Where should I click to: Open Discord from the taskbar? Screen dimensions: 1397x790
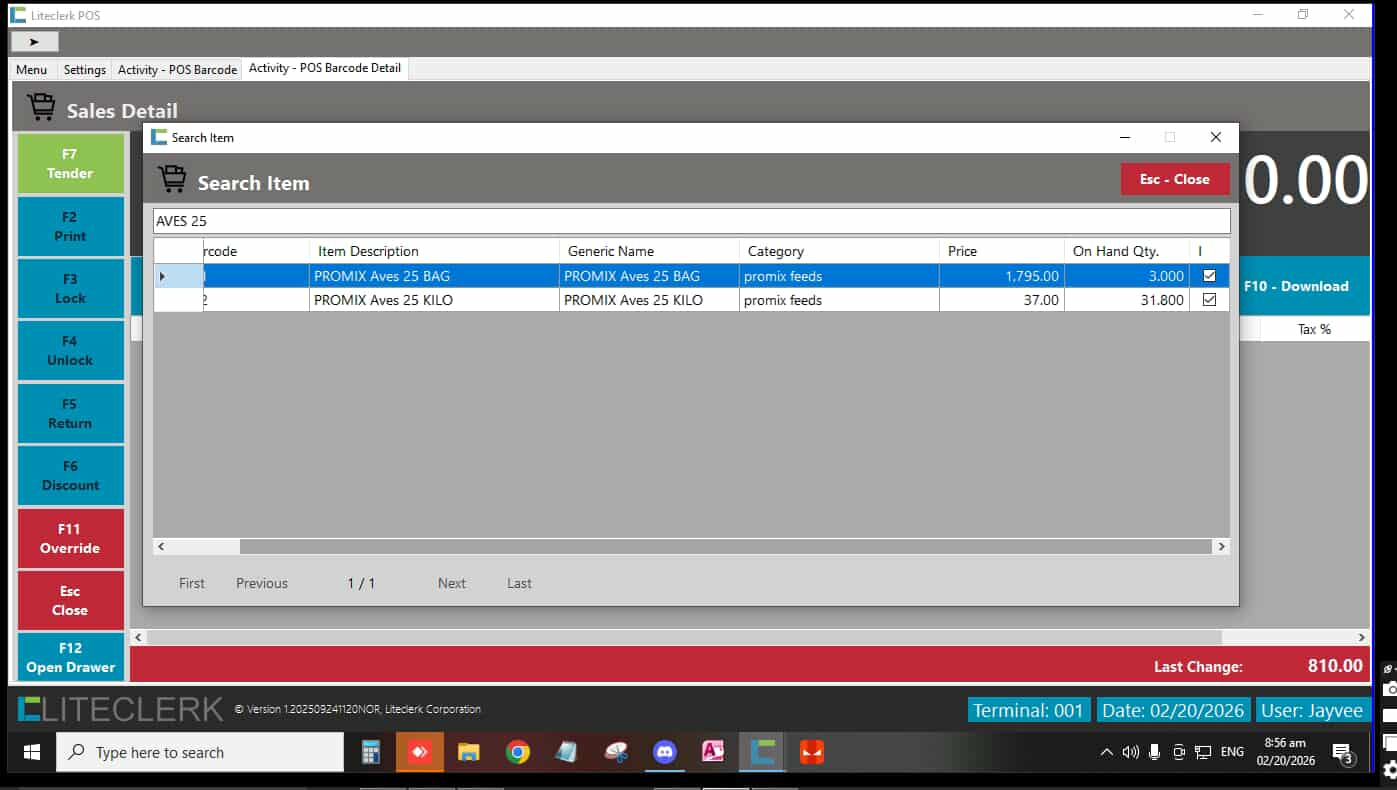[x=665, y=752]
